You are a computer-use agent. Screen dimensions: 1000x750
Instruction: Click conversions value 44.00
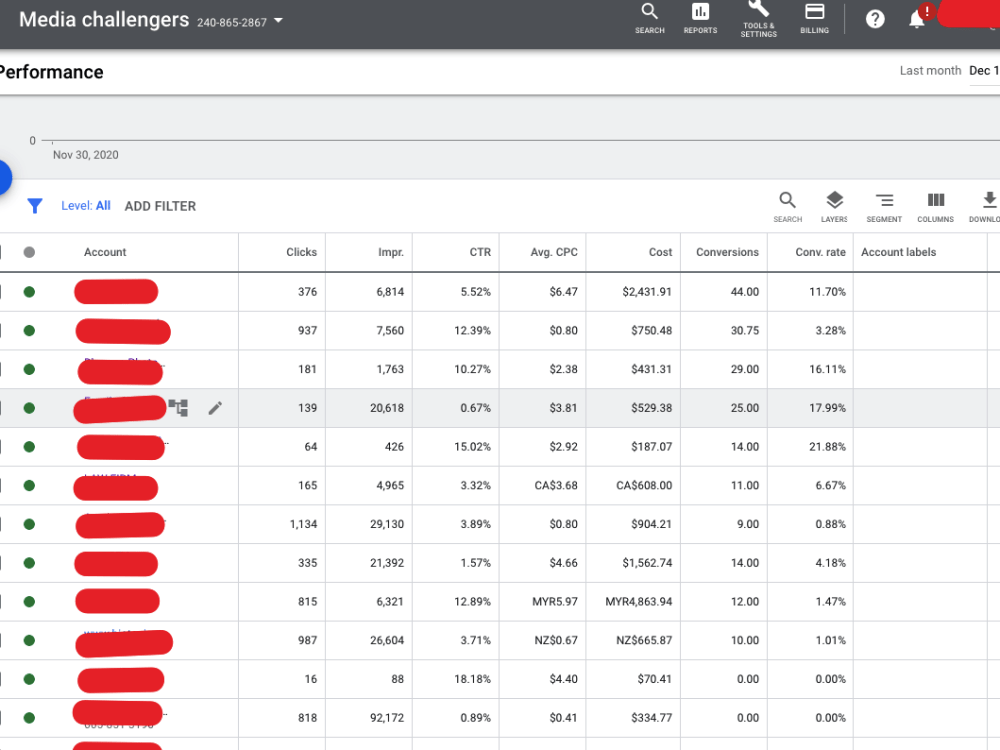744,291
